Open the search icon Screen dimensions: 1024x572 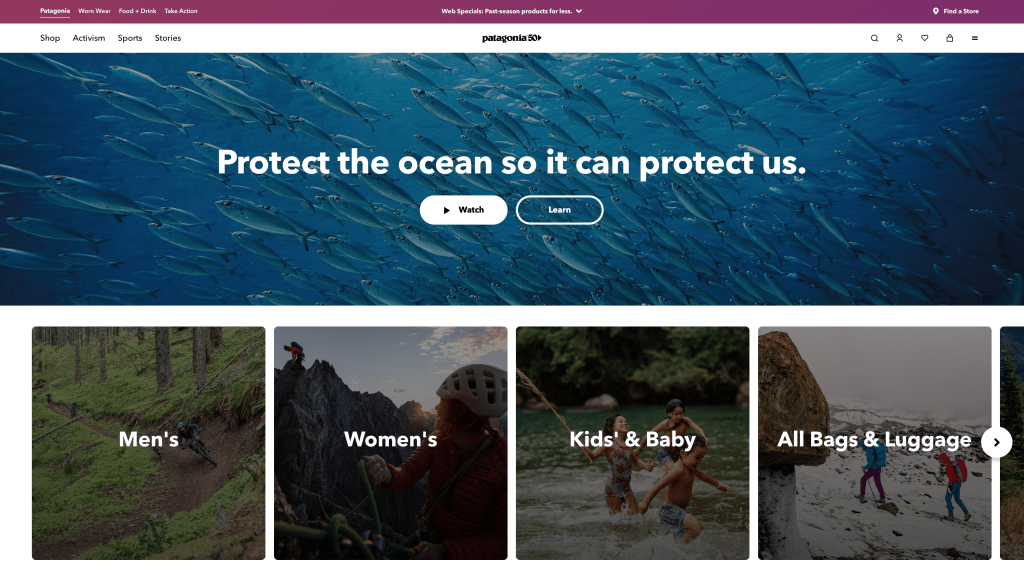(874, 38)
